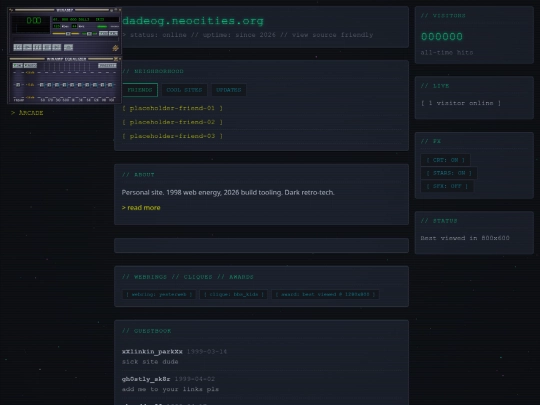Open the ARCADE link in sidebar
The image size is (540, 405).
click(x=27, y=113)
